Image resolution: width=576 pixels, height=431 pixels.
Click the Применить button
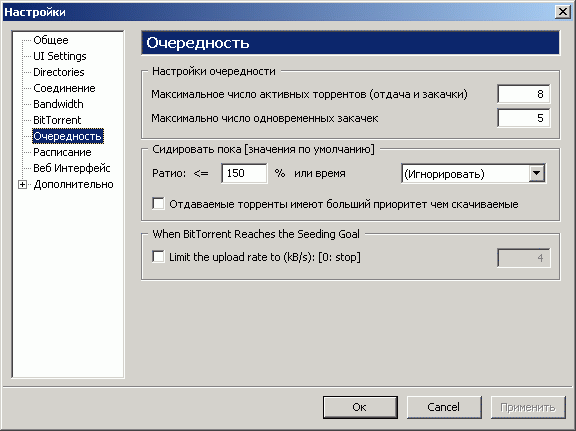point(528,407)
